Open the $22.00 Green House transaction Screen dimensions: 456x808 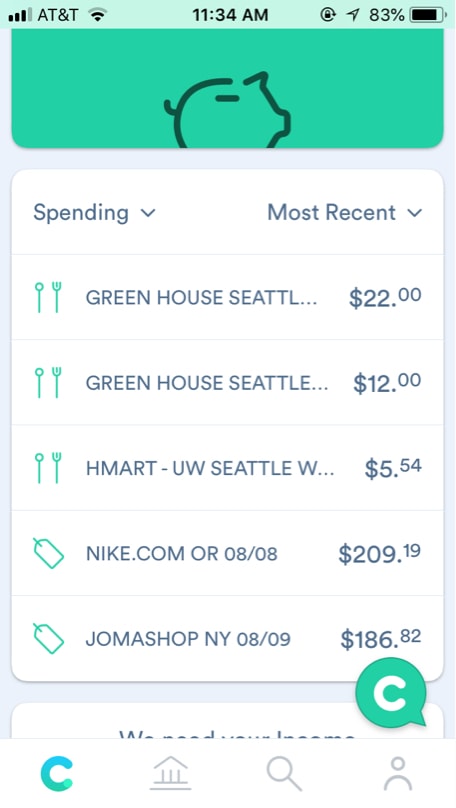click(x=227, y=297)
